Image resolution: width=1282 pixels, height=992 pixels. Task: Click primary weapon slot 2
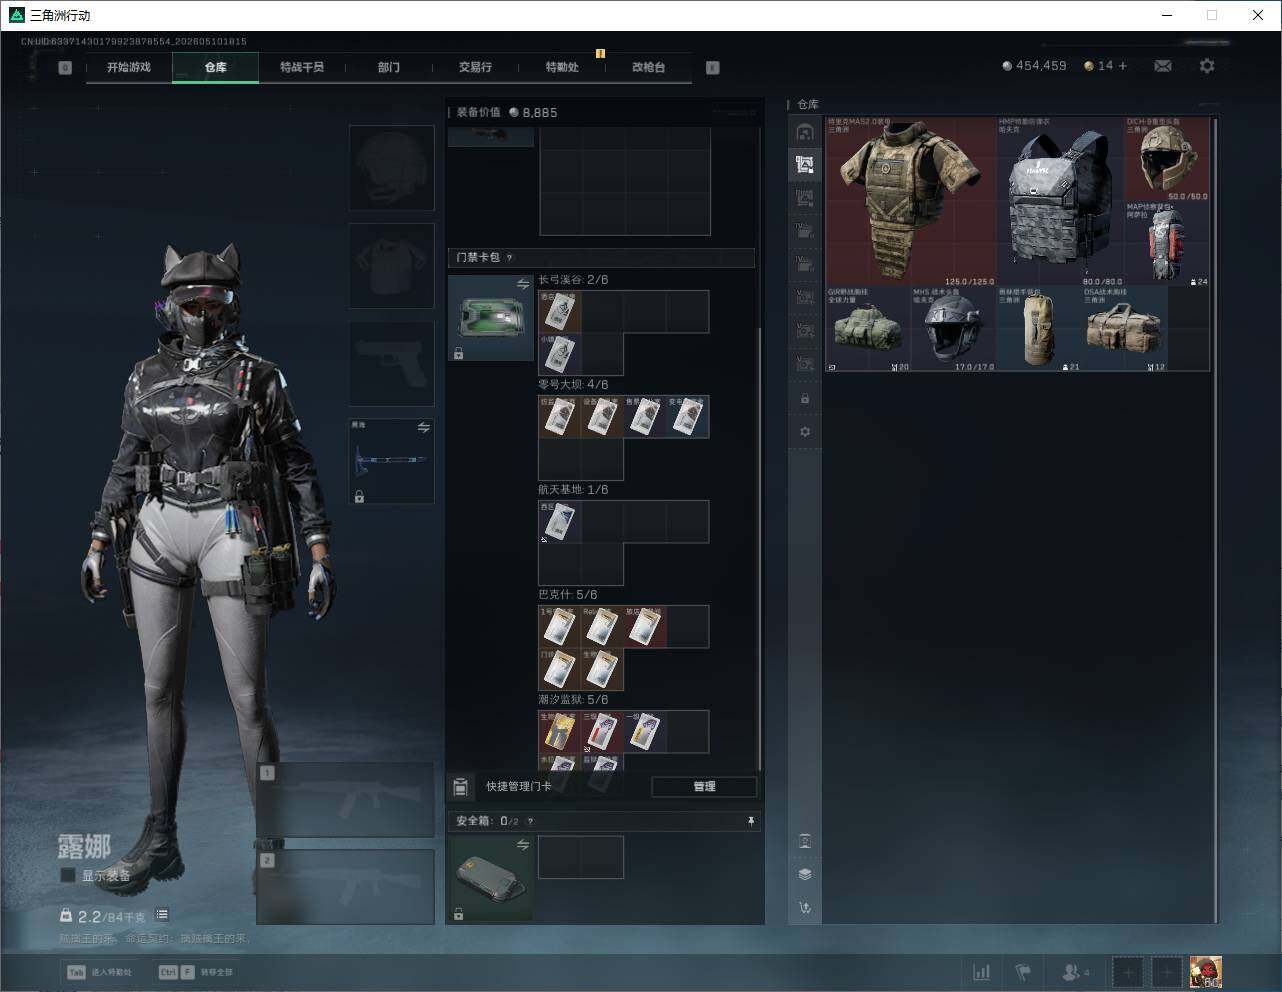[x=346, y=887]
